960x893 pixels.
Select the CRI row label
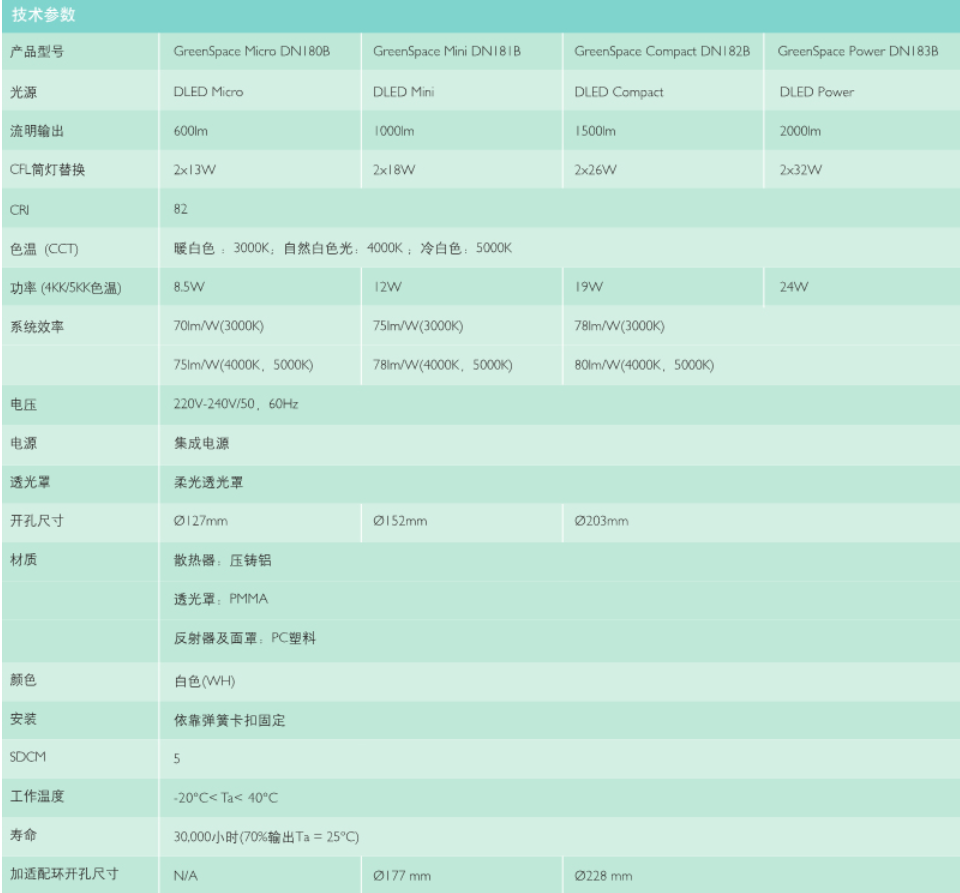pyautogui.click(x=20, y=210)
